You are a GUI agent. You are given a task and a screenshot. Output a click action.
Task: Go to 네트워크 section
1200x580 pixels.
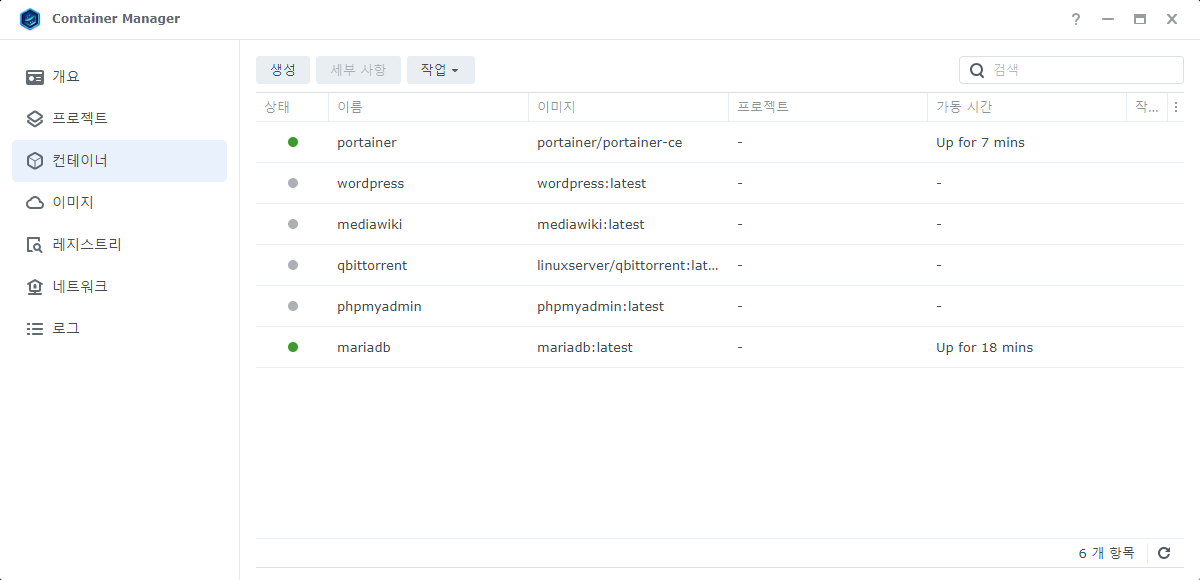(x=119, y=287)
